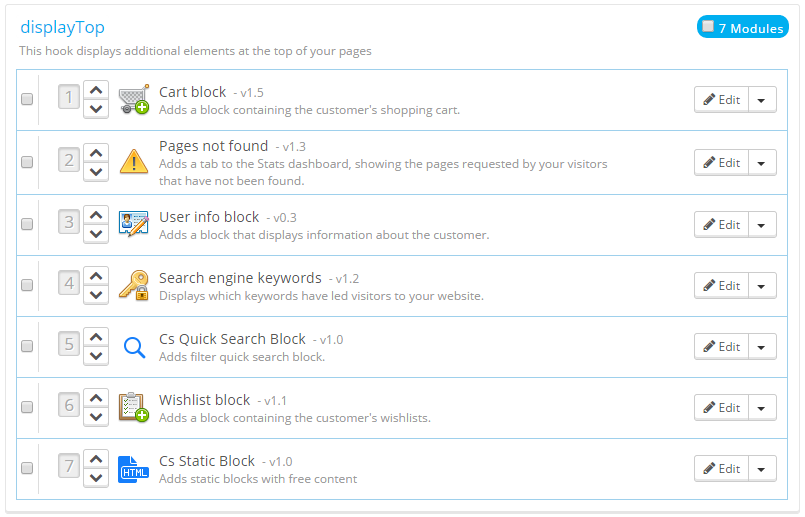Image resolution: width=805 pixels, height=517 pixels.
Task: Open the displayTop hook title link
Action: click(62, 27)
